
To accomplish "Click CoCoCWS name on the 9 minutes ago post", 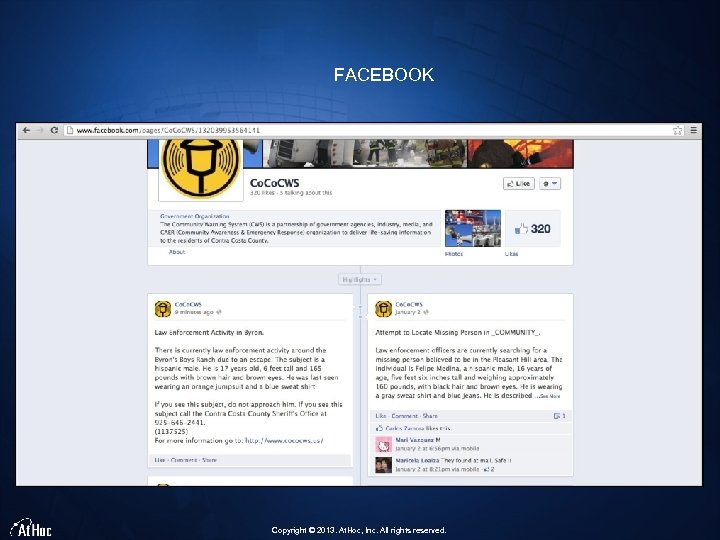I will click(188, 304).
